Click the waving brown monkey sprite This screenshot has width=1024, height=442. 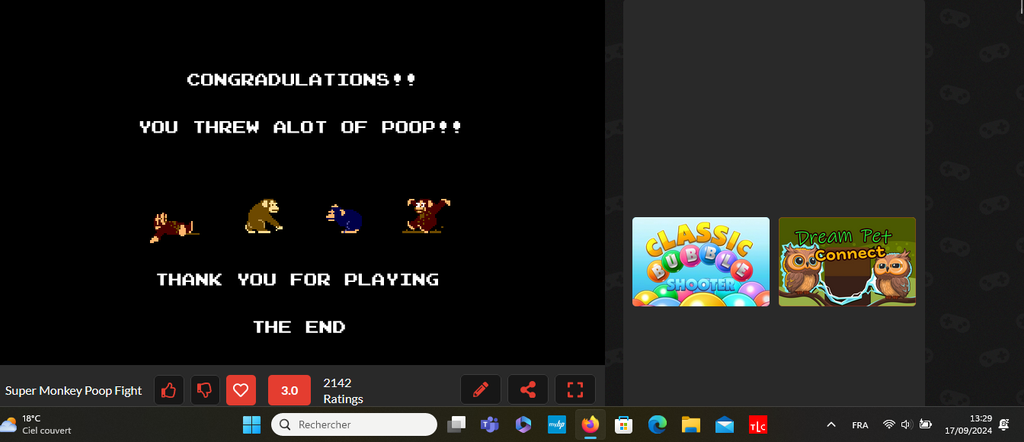tap(428, 215)
